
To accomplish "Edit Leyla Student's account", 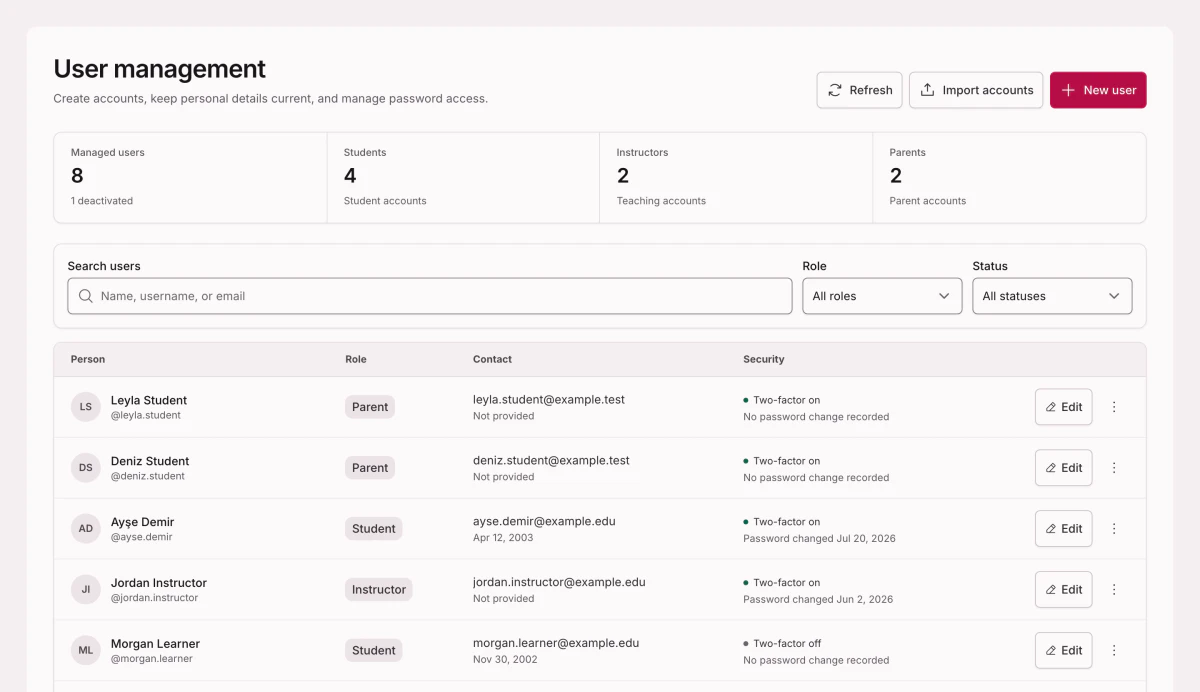I will pos(1063,407).
